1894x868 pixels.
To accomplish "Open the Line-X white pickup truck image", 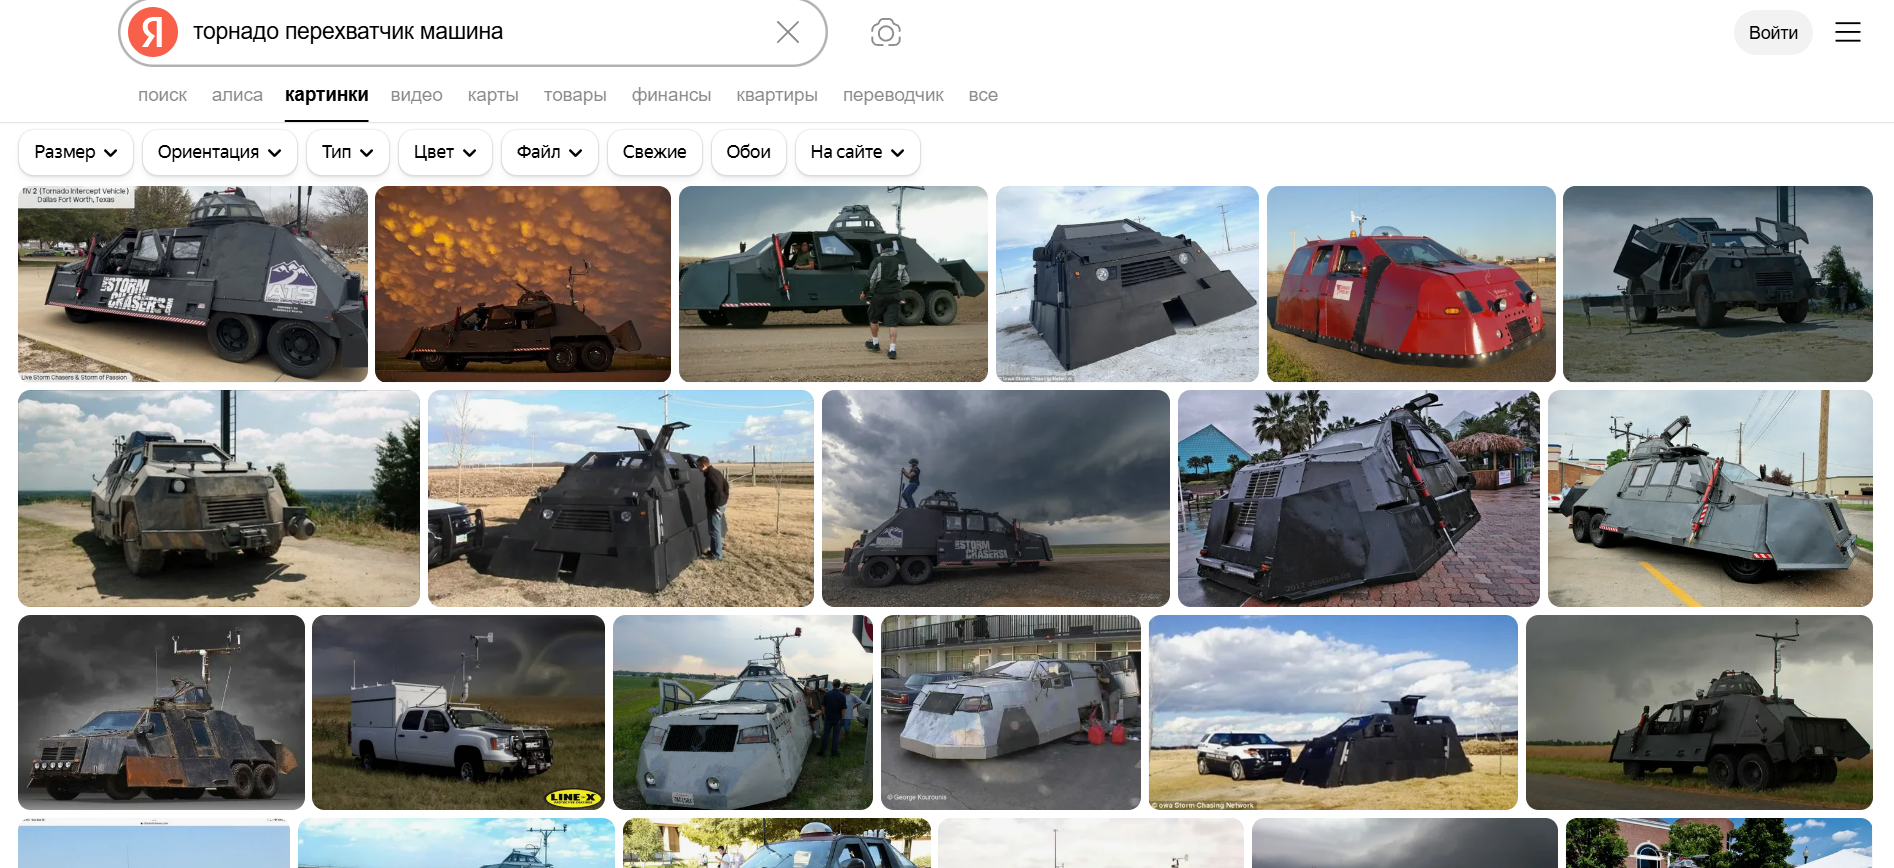I will point(458,712).
